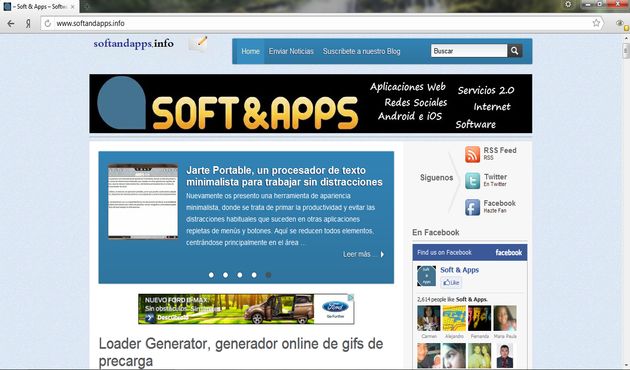
Task: Click the Facebook fan photo labeled Alejandro
Action: point(454,318)
